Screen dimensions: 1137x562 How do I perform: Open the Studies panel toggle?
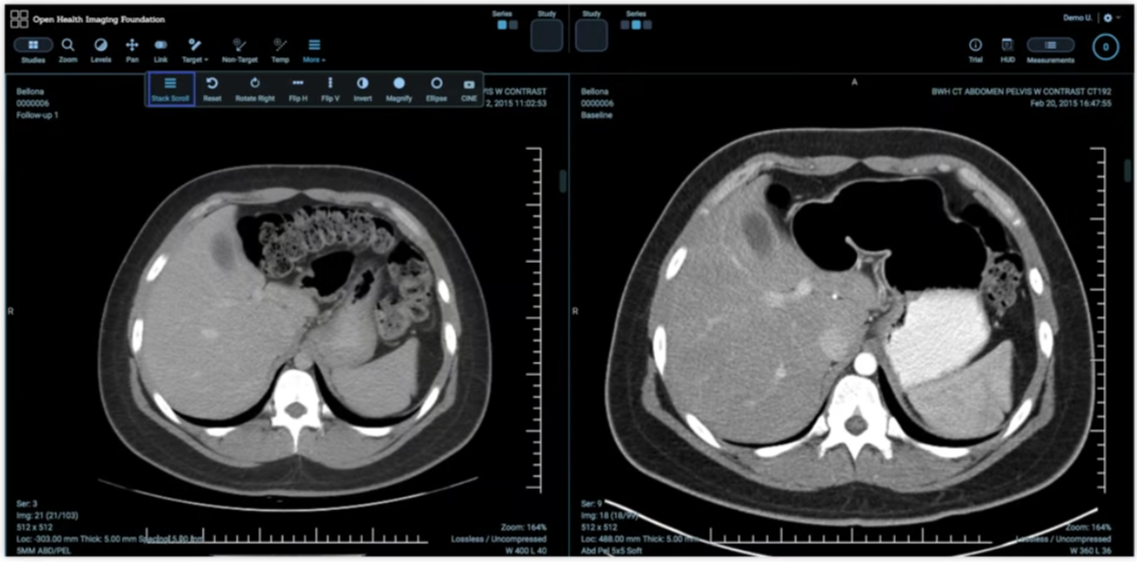(33, 50)
